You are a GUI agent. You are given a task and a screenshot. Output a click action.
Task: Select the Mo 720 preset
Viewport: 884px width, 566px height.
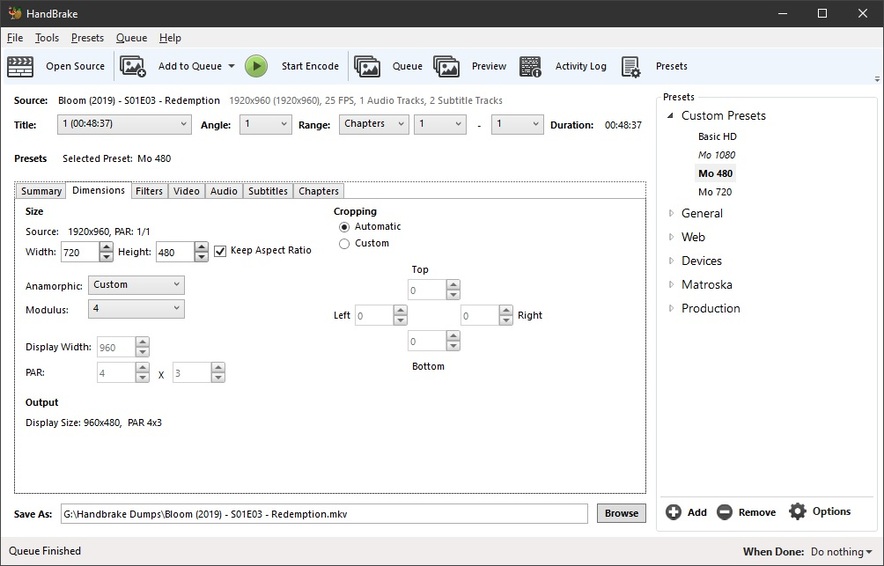715,192
